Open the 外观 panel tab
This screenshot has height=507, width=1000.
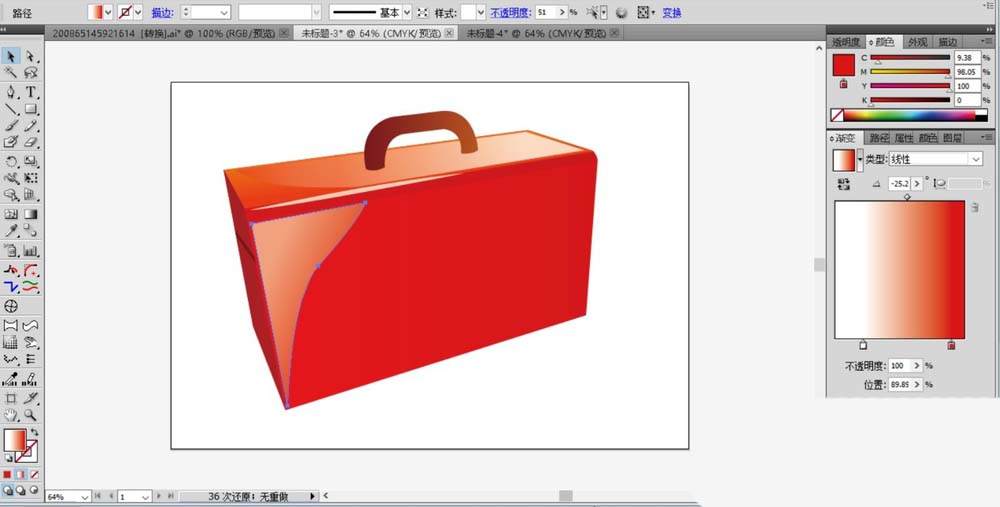917,42
